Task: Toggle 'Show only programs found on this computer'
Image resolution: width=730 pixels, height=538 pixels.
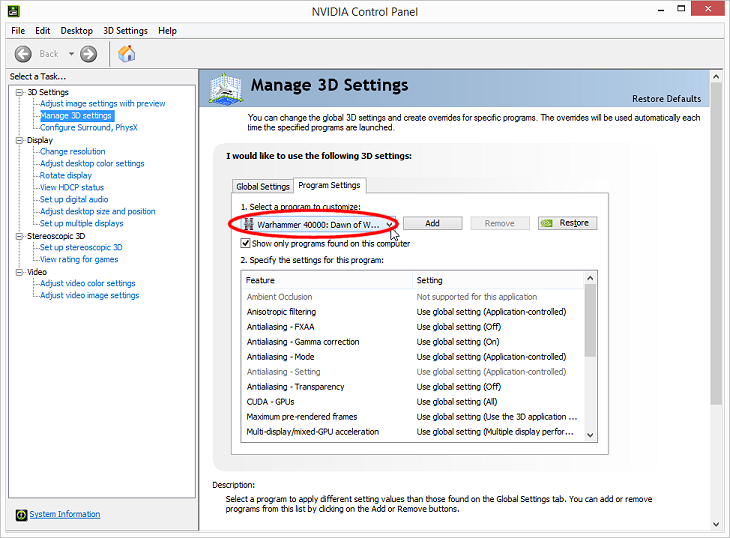Action: point(246,243)
